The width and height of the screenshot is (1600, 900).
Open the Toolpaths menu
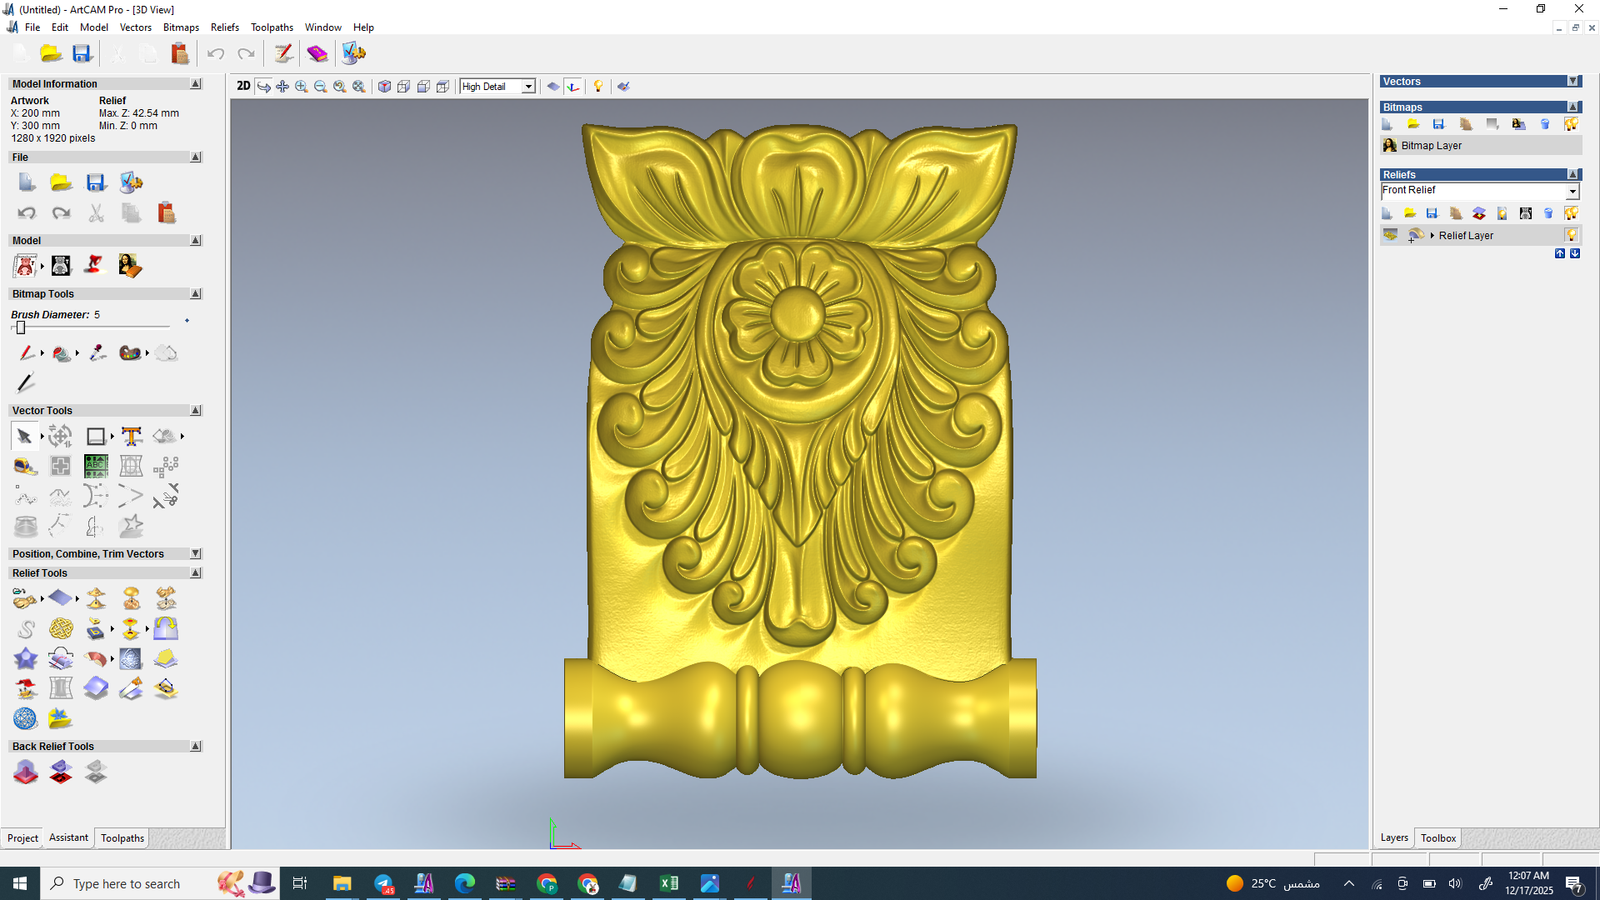pyautogui.click(x=271, y=27)
